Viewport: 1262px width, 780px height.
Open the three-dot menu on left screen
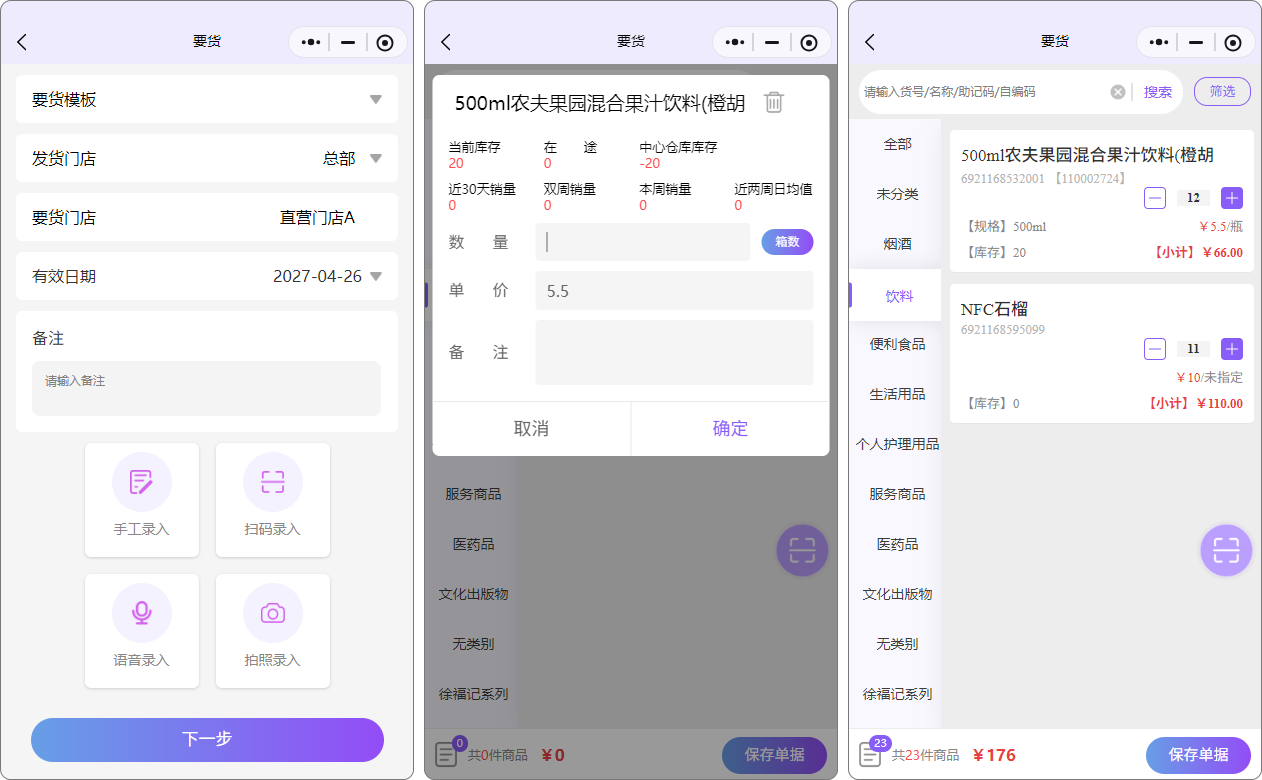pyautogui.click(x=311, y=42)
